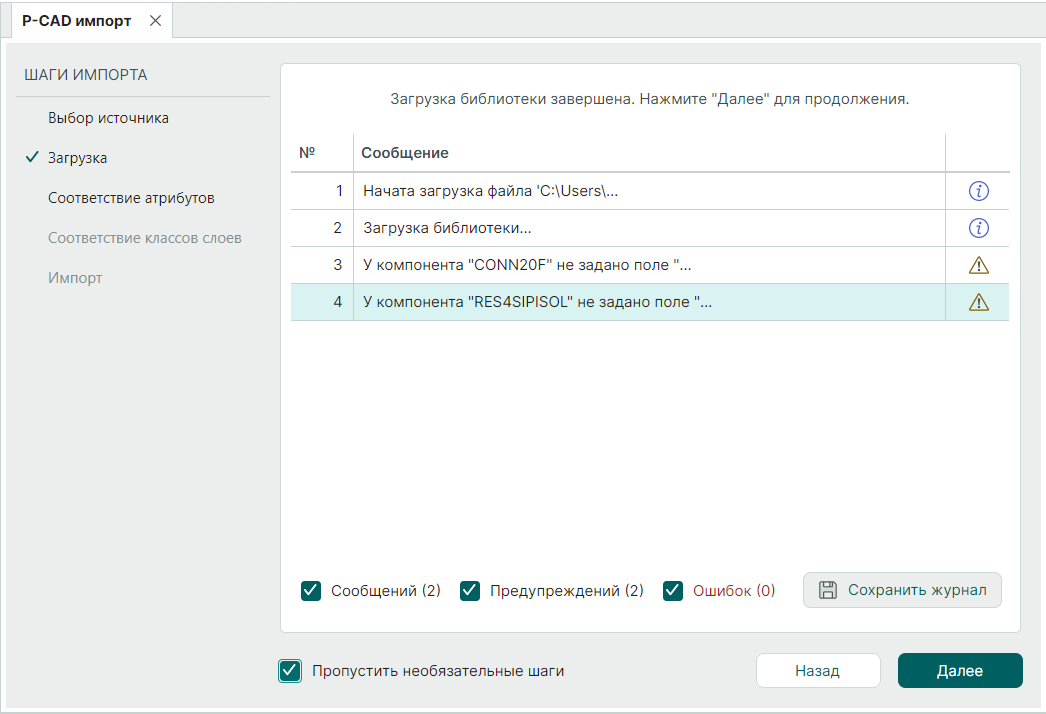
Task: Open Соответствие атрибутов step
Action: click(x=131, y=198)
